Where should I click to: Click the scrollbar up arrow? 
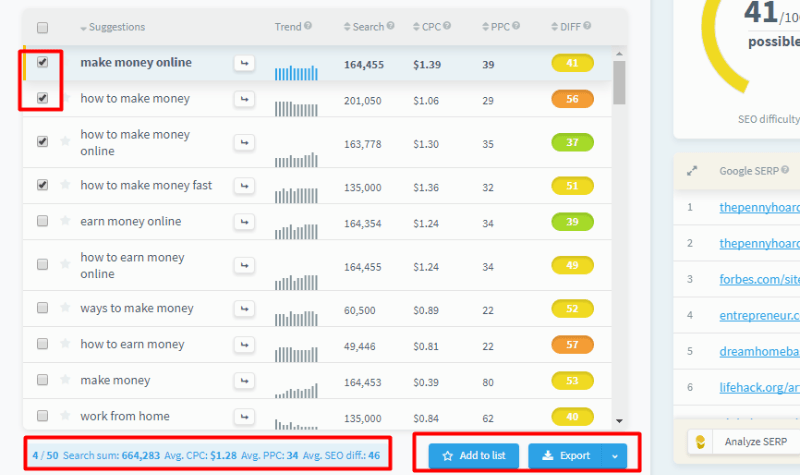619,54
